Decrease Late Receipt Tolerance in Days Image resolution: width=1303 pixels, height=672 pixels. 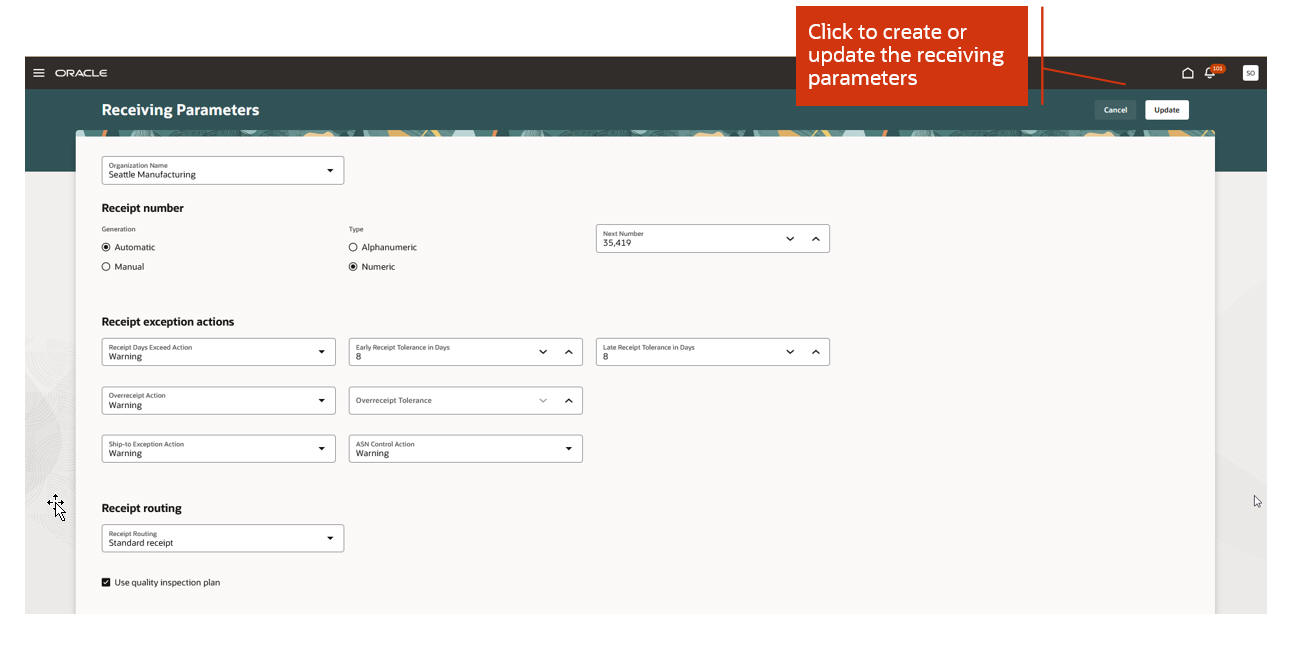pos(790,352)
